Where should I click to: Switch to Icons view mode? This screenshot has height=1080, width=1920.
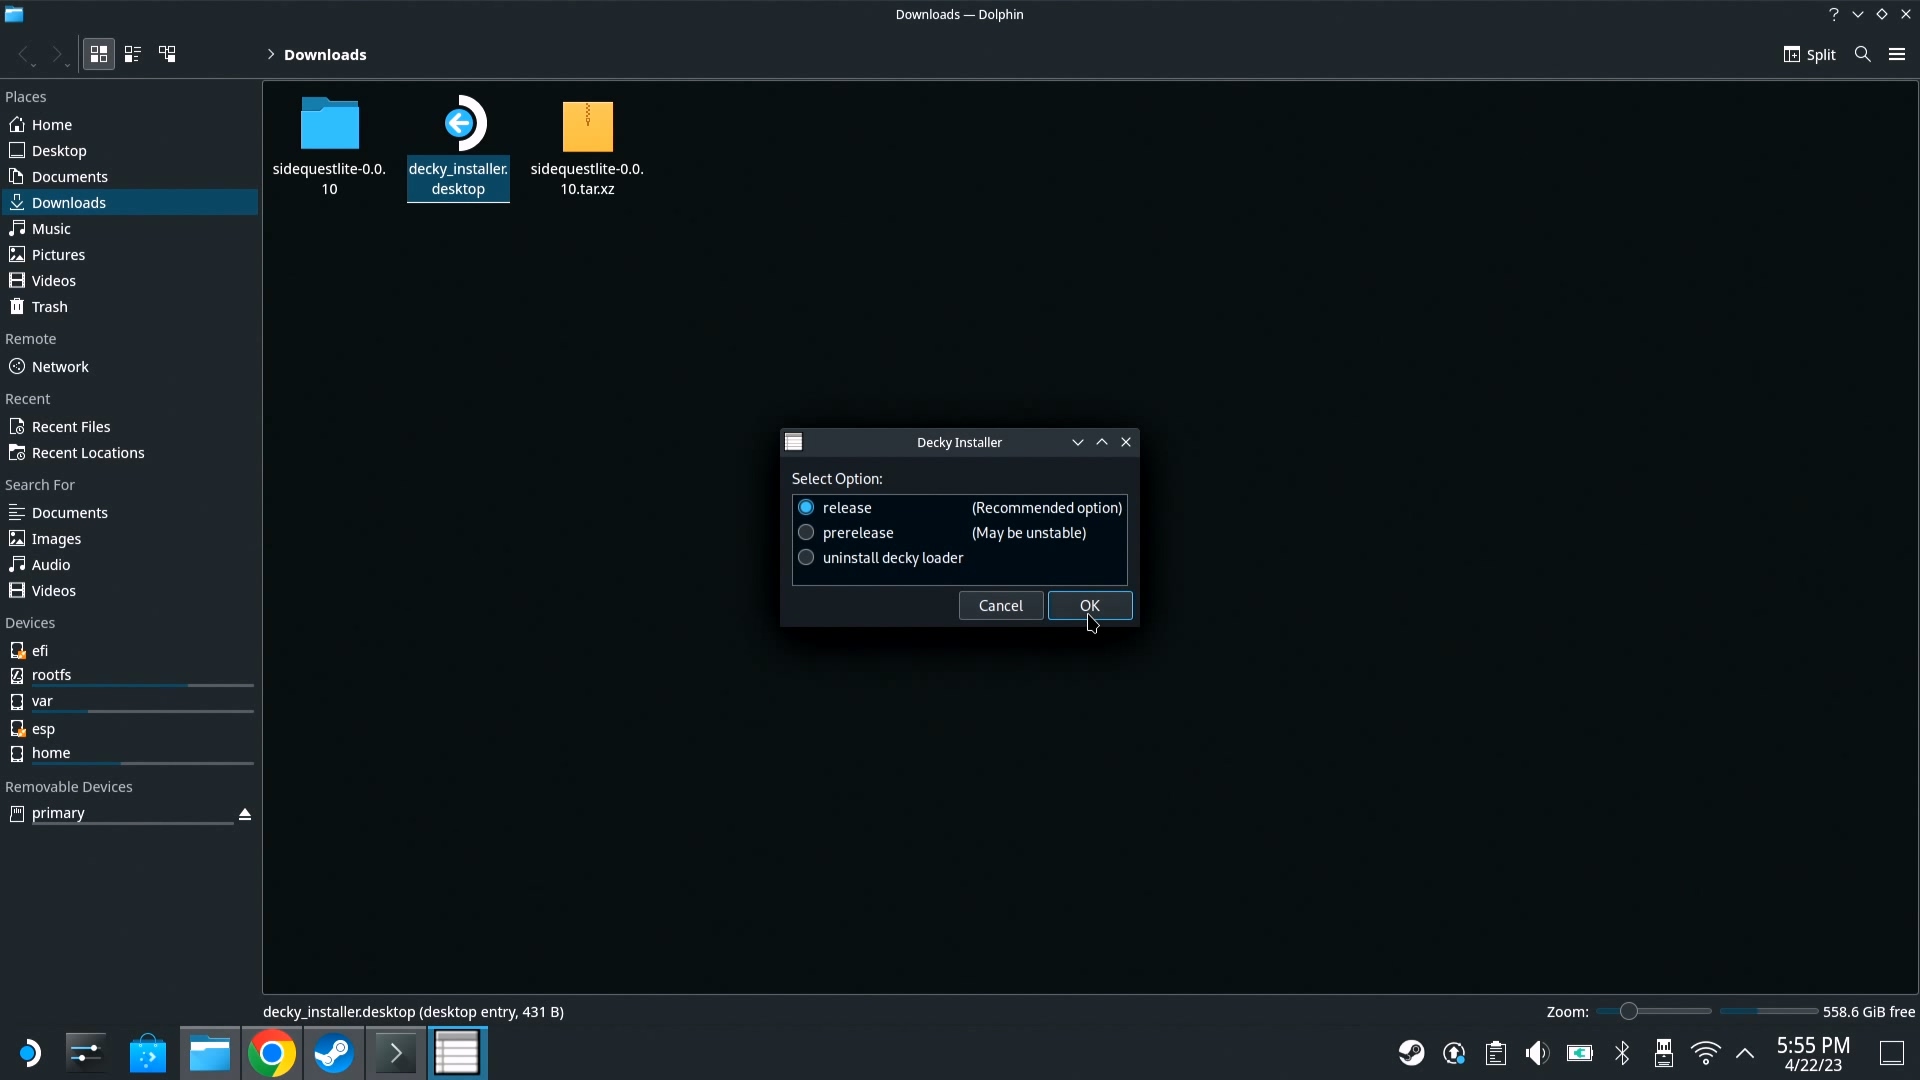[x=98, y=54]
